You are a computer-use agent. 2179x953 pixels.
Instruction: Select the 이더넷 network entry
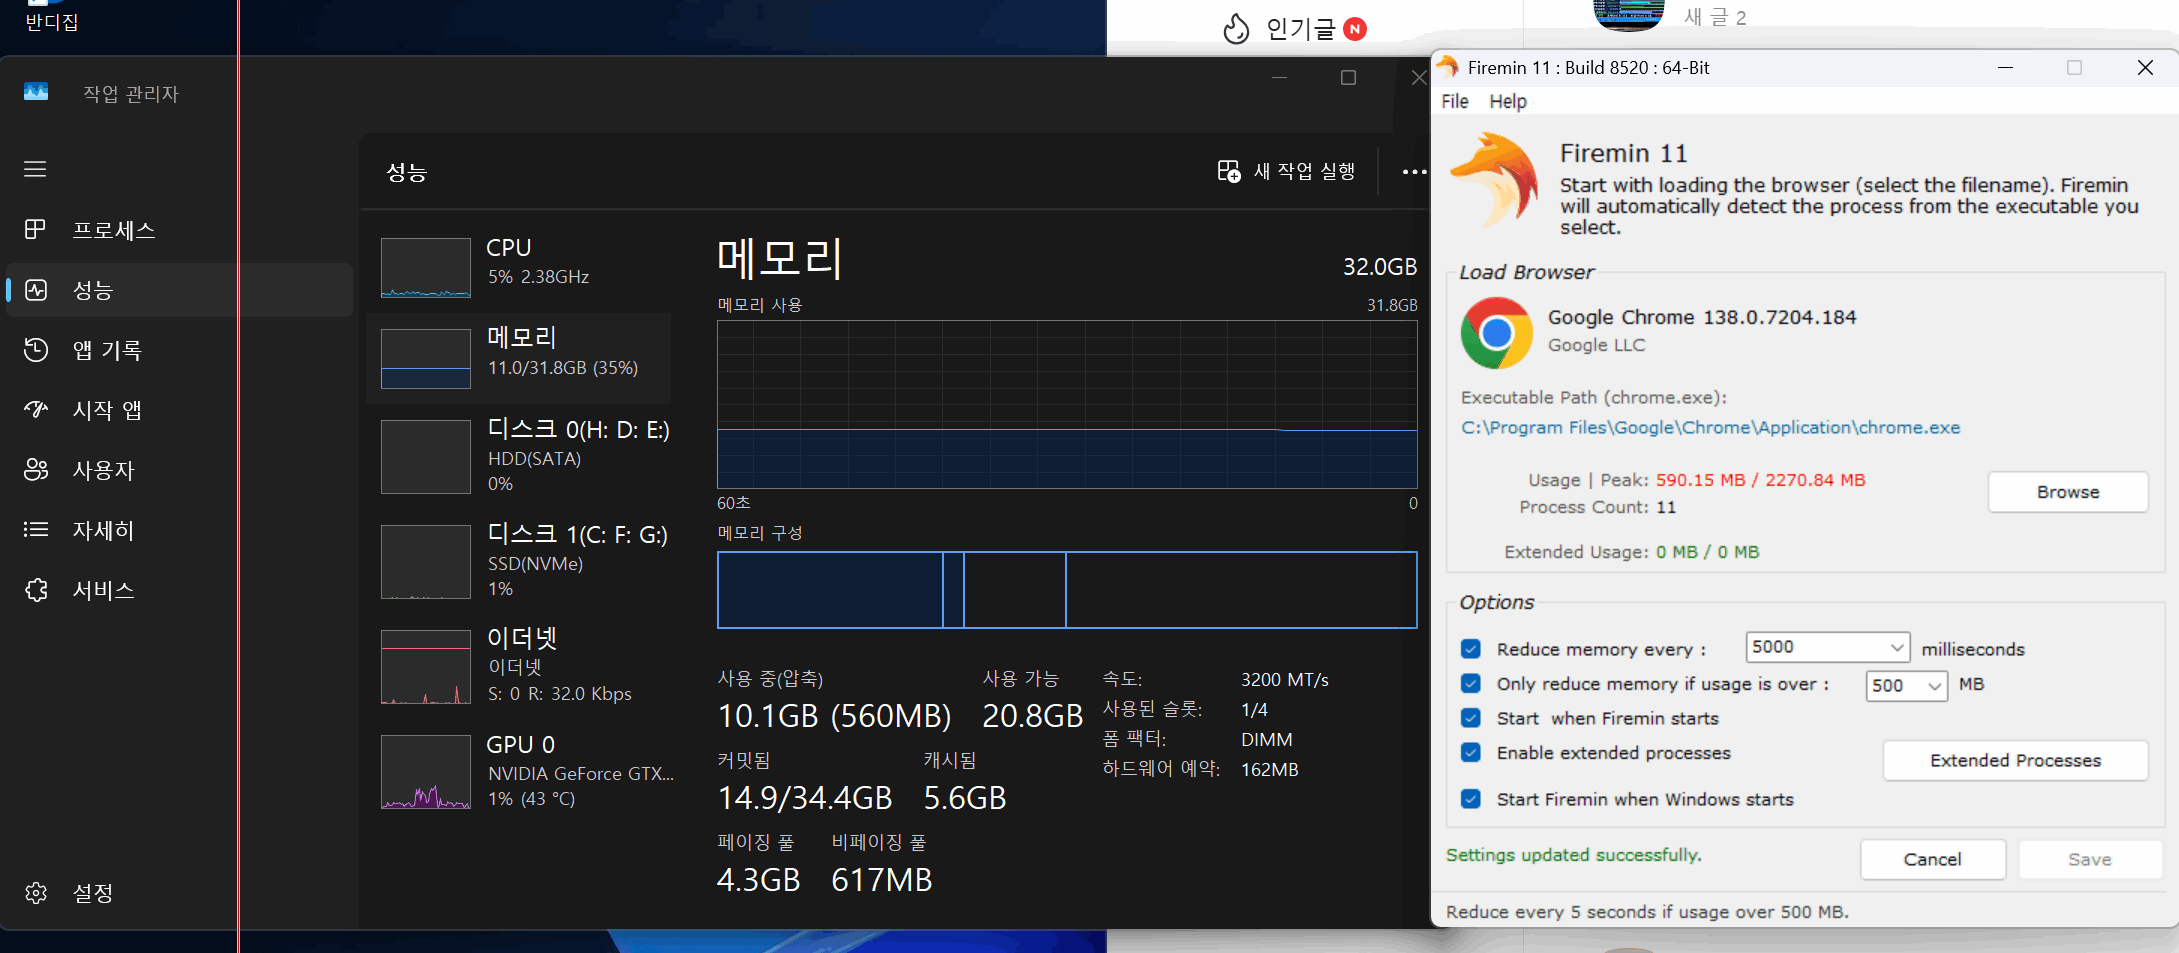pyautogui.click(x=519, y=666)
